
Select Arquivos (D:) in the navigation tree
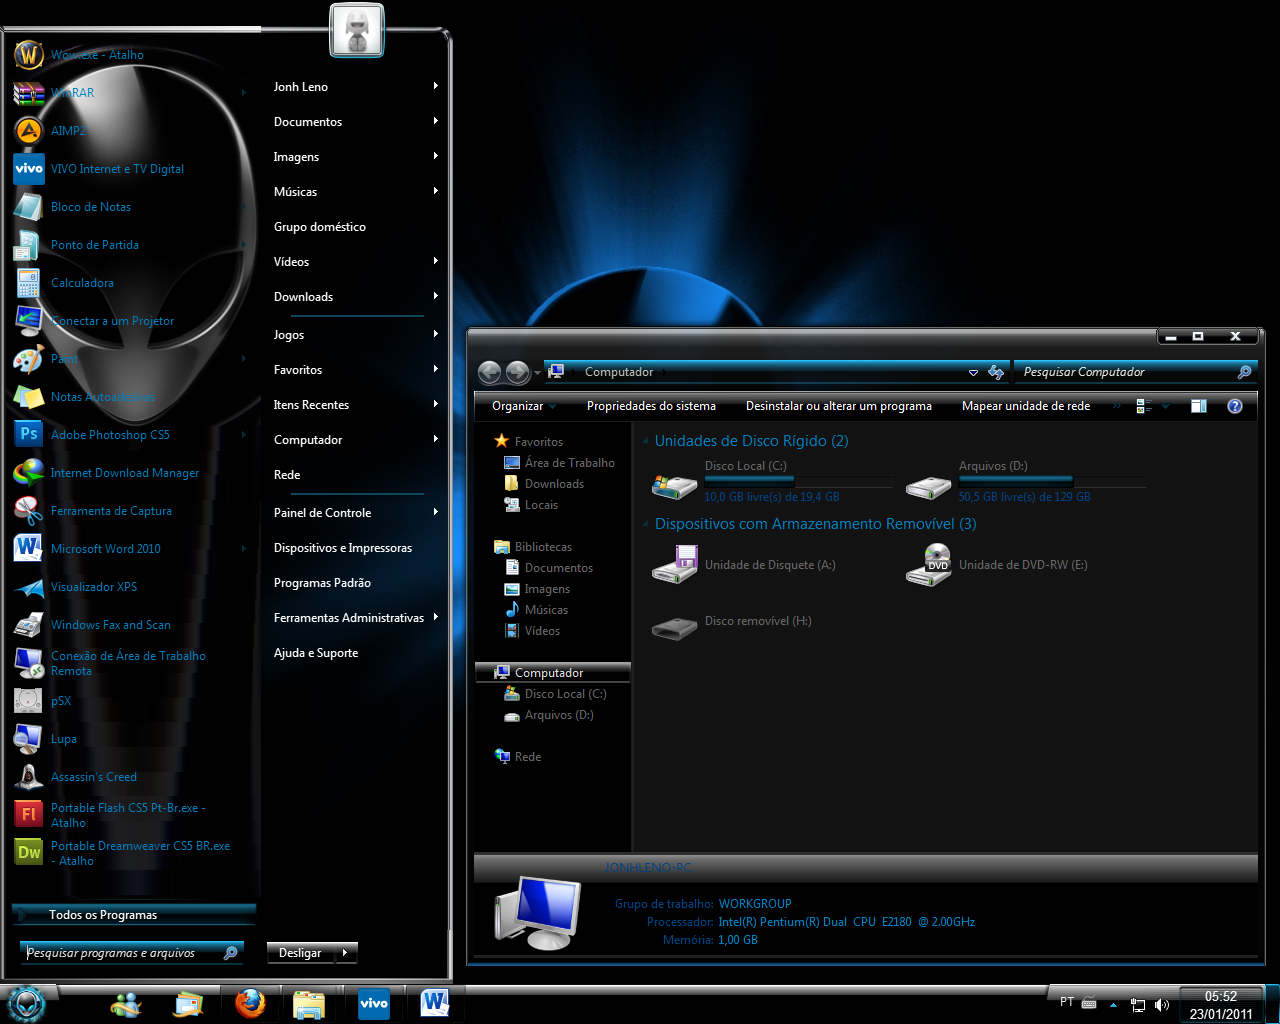point(559,715)
